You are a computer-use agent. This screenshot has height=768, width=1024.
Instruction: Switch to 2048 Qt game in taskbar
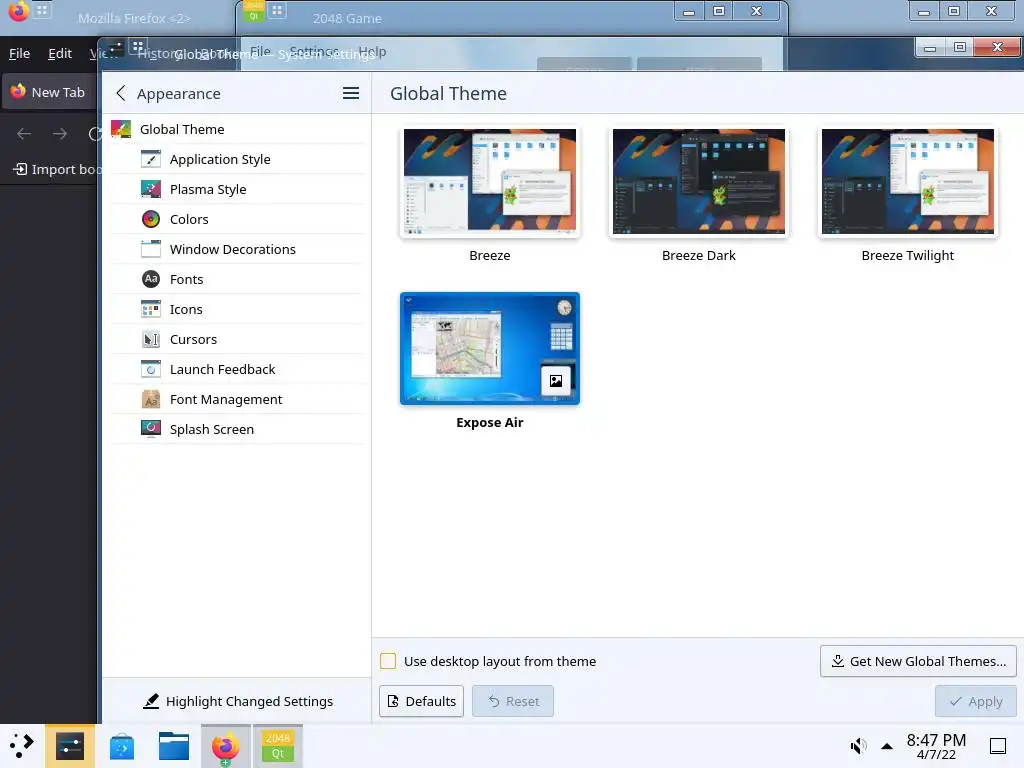click(278, 746)
